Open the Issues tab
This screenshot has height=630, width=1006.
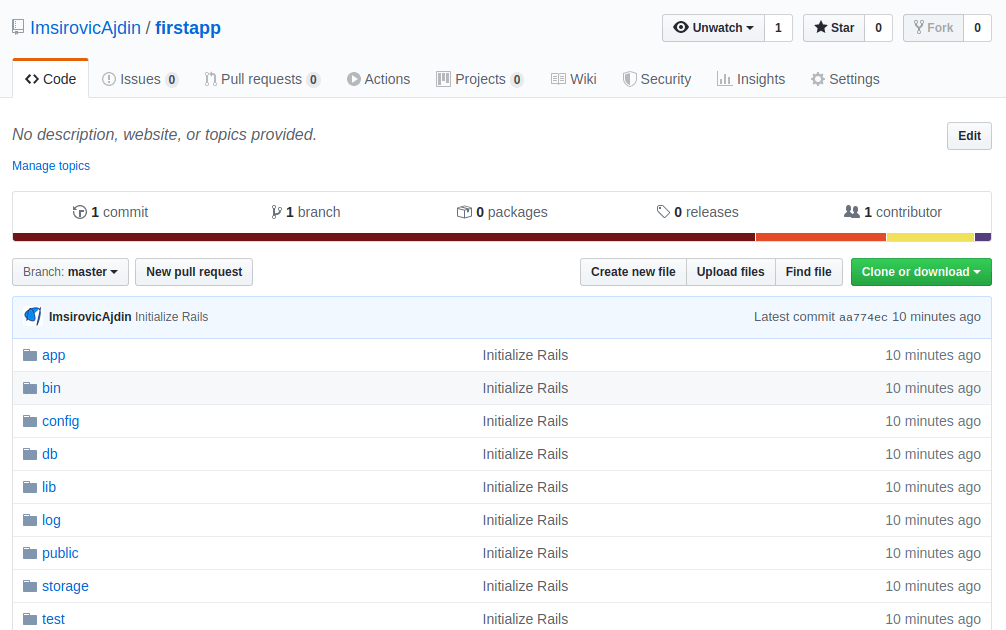[140, 79]
